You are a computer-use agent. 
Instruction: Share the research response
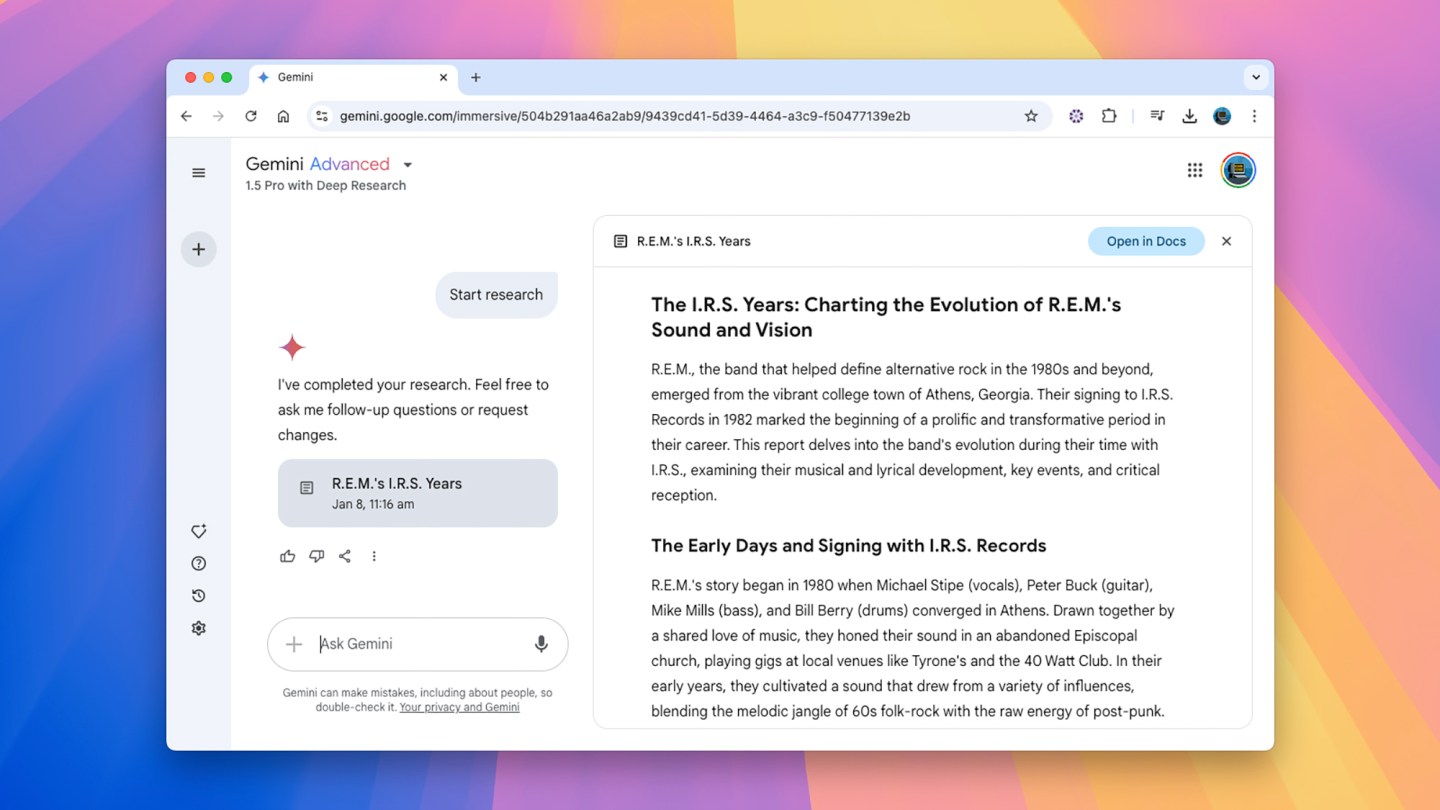(x=345, y=556)
